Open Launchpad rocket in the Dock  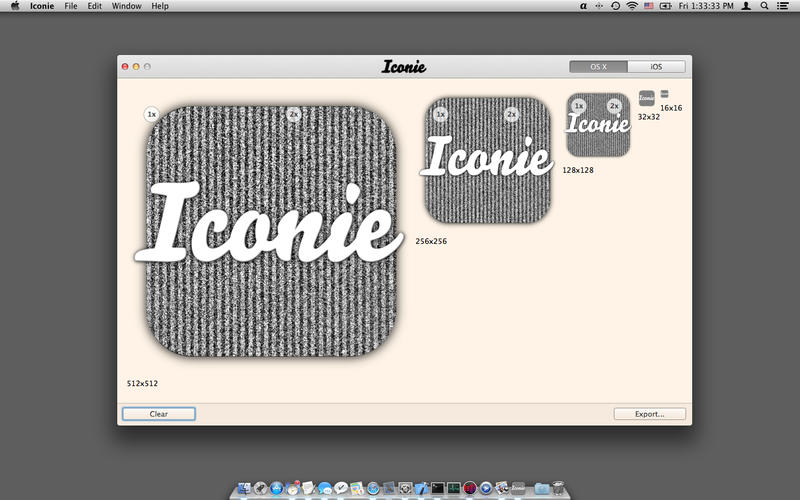click(261, 488)
